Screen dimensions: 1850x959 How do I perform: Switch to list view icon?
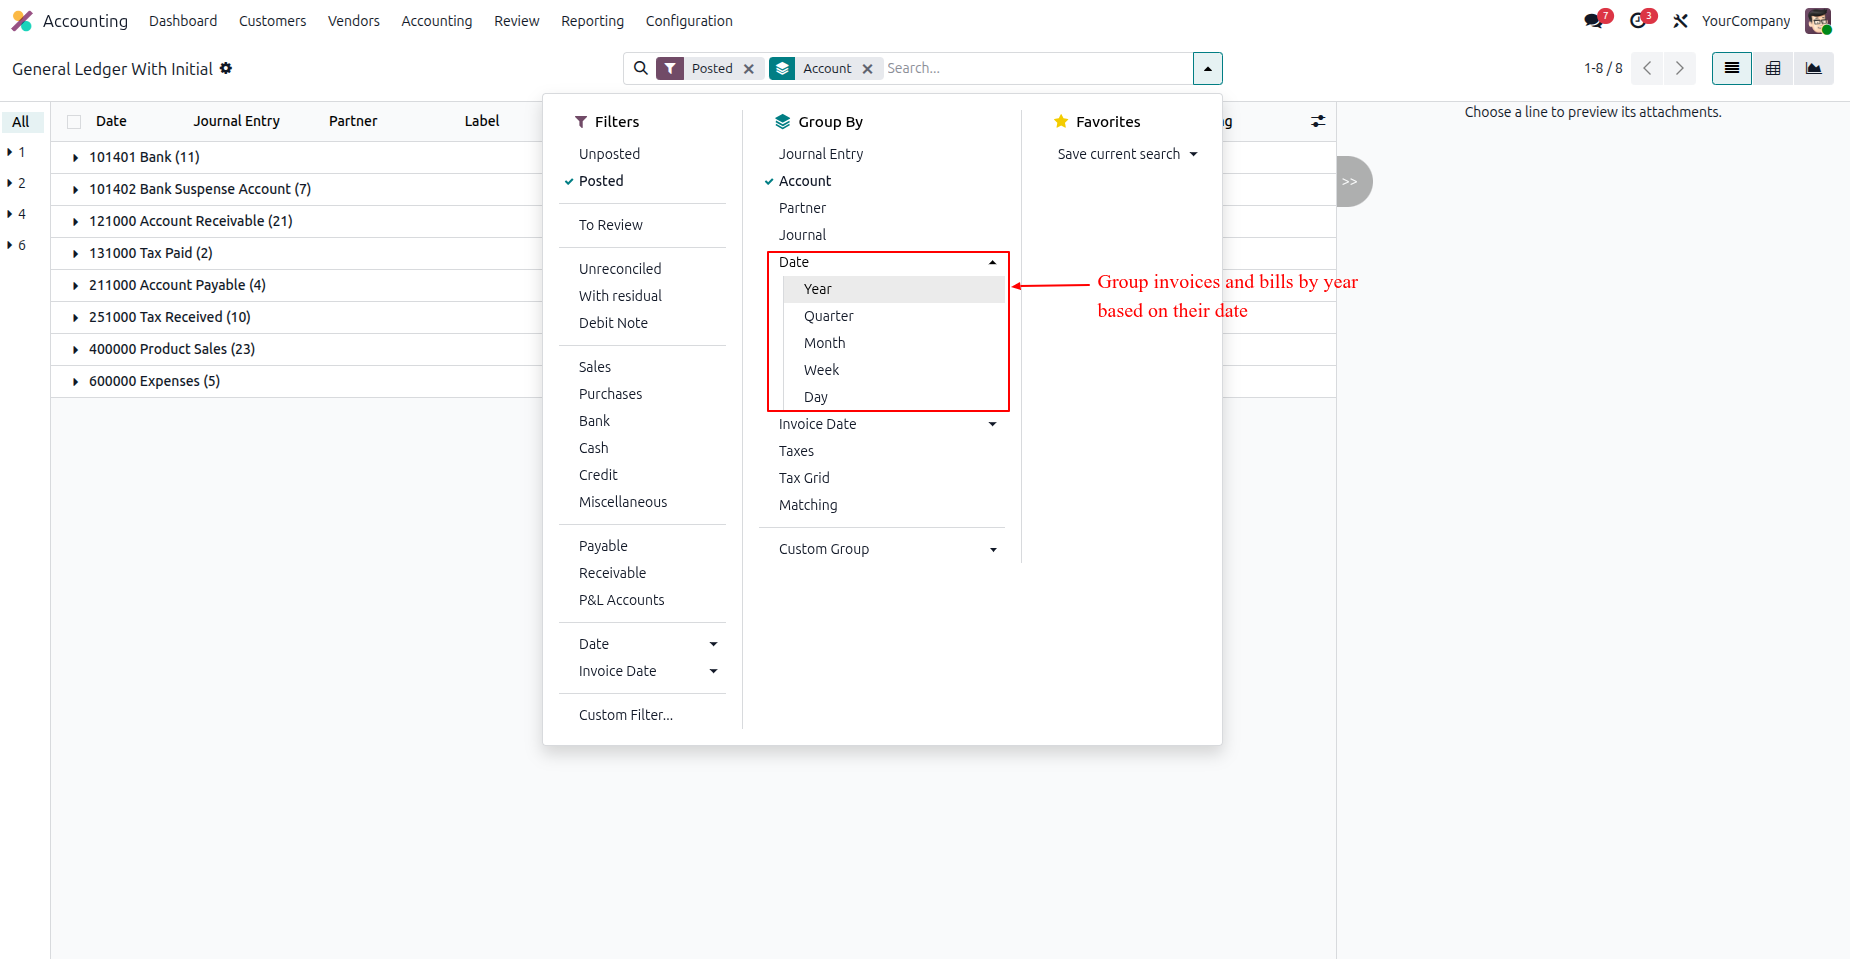tap(1732, 68)
